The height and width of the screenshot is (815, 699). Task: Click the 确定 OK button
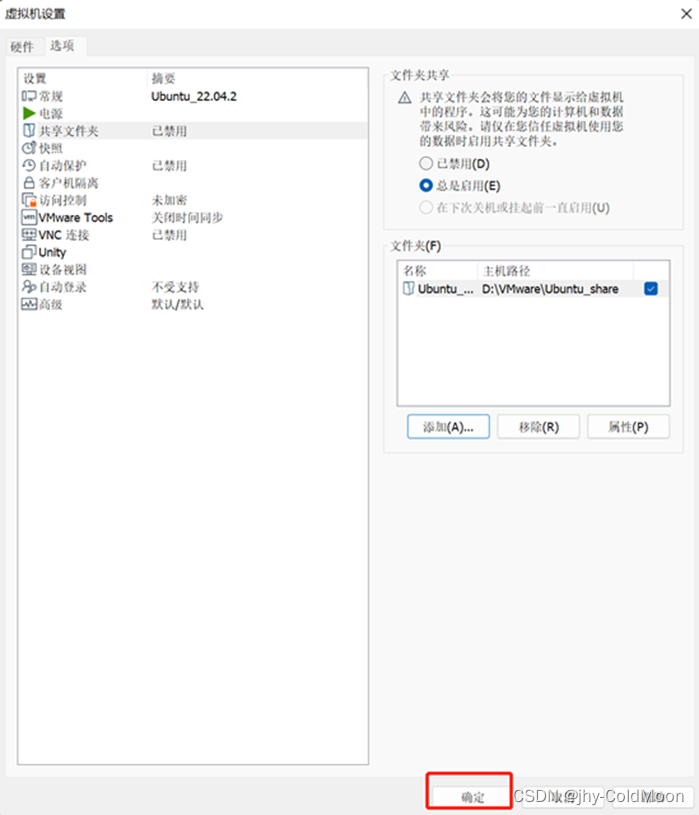tap(472, 797)
